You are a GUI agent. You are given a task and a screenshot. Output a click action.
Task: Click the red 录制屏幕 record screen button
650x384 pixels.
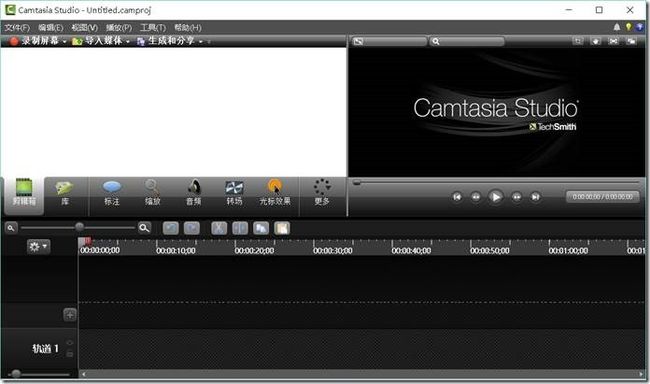[x=35, y=41]
